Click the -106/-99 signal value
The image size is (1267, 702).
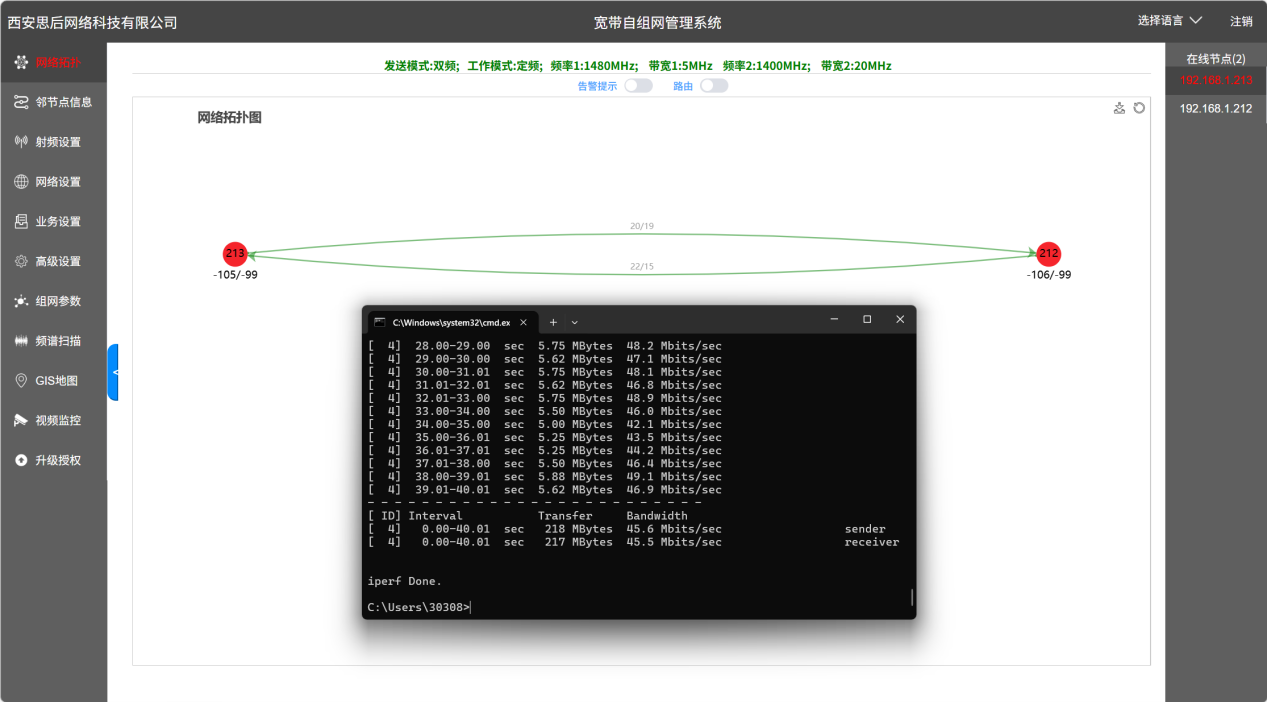[x=1048, y=275]
